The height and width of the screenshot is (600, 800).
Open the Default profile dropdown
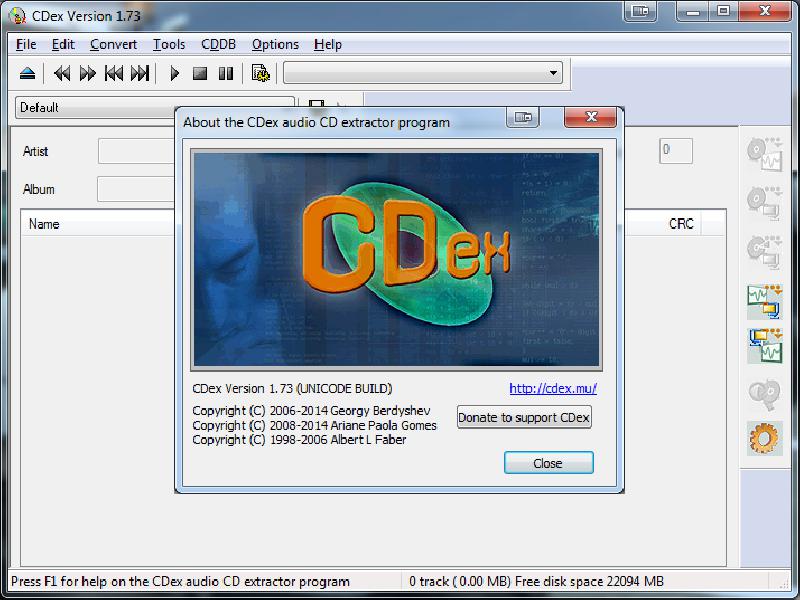point(155,107)
